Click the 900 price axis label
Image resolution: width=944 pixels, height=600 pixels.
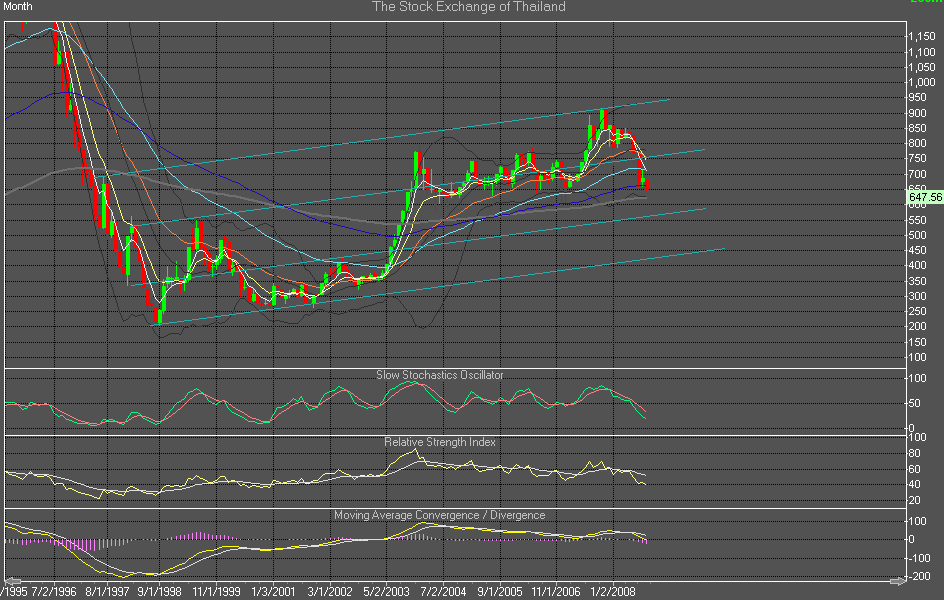coord(918,113)
